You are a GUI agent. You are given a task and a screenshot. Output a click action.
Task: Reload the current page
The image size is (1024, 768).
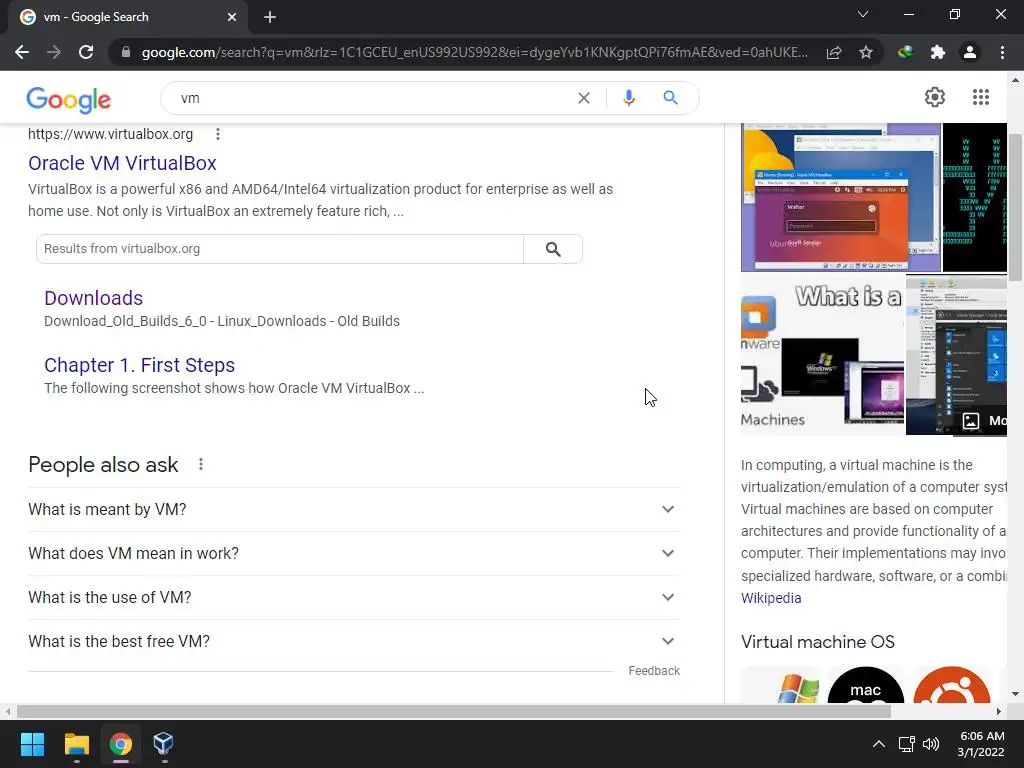coord(86,52)
